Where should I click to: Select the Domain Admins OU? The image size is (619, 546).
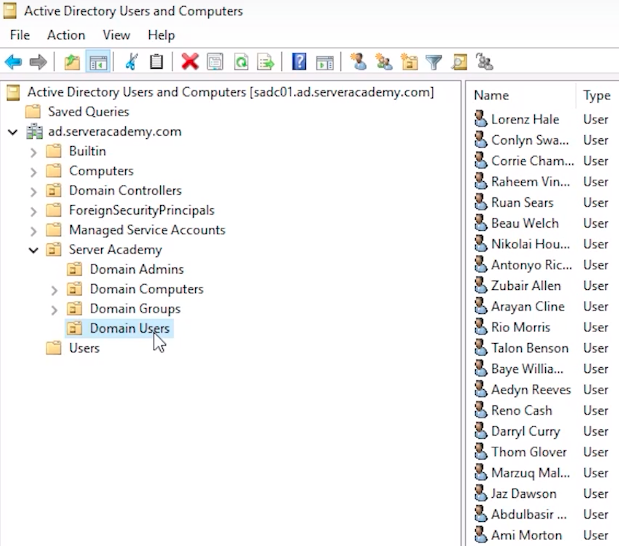click(136, 269)
